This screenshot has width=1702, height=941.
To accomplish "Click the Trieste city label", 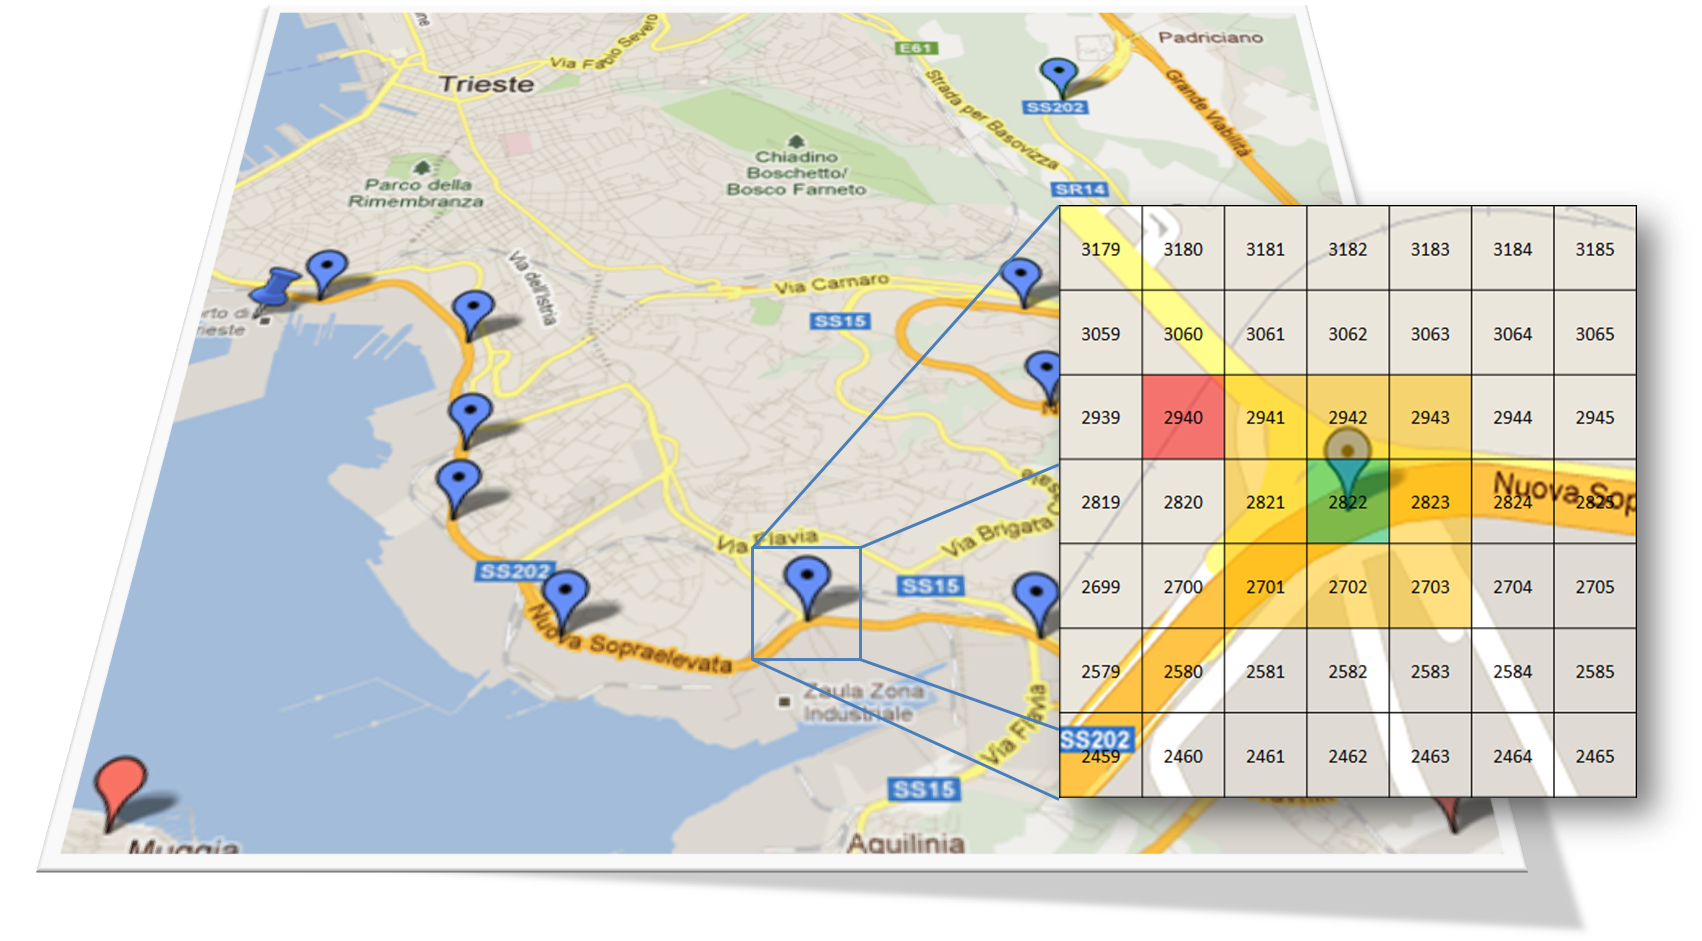I will point(487,84).
